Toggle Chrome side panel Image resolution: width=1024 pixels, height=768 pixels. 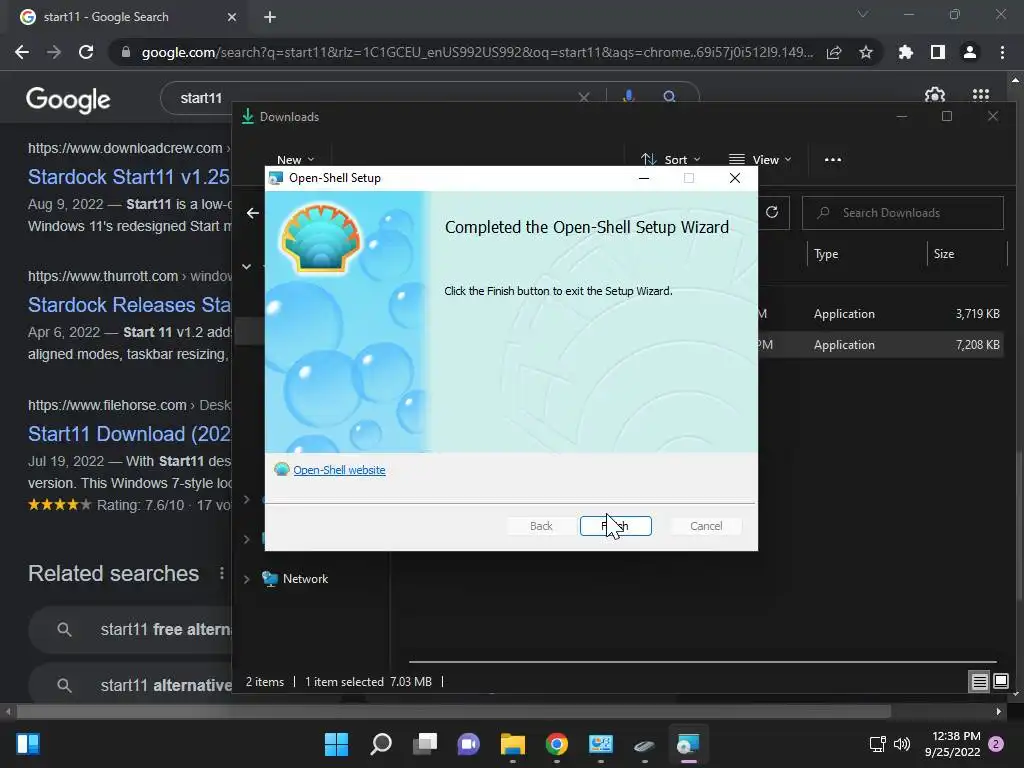coord(938,52)
